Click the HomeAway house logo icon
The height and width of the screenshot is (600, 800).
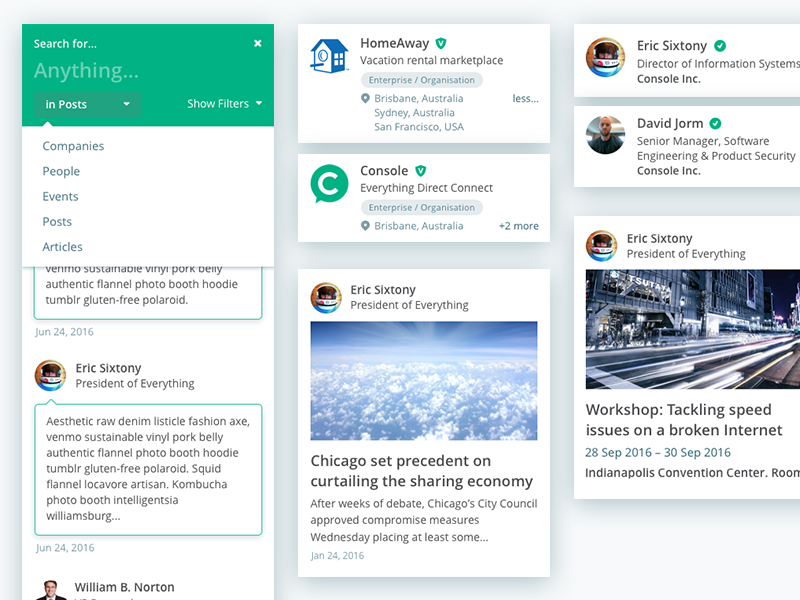(329, 56)
